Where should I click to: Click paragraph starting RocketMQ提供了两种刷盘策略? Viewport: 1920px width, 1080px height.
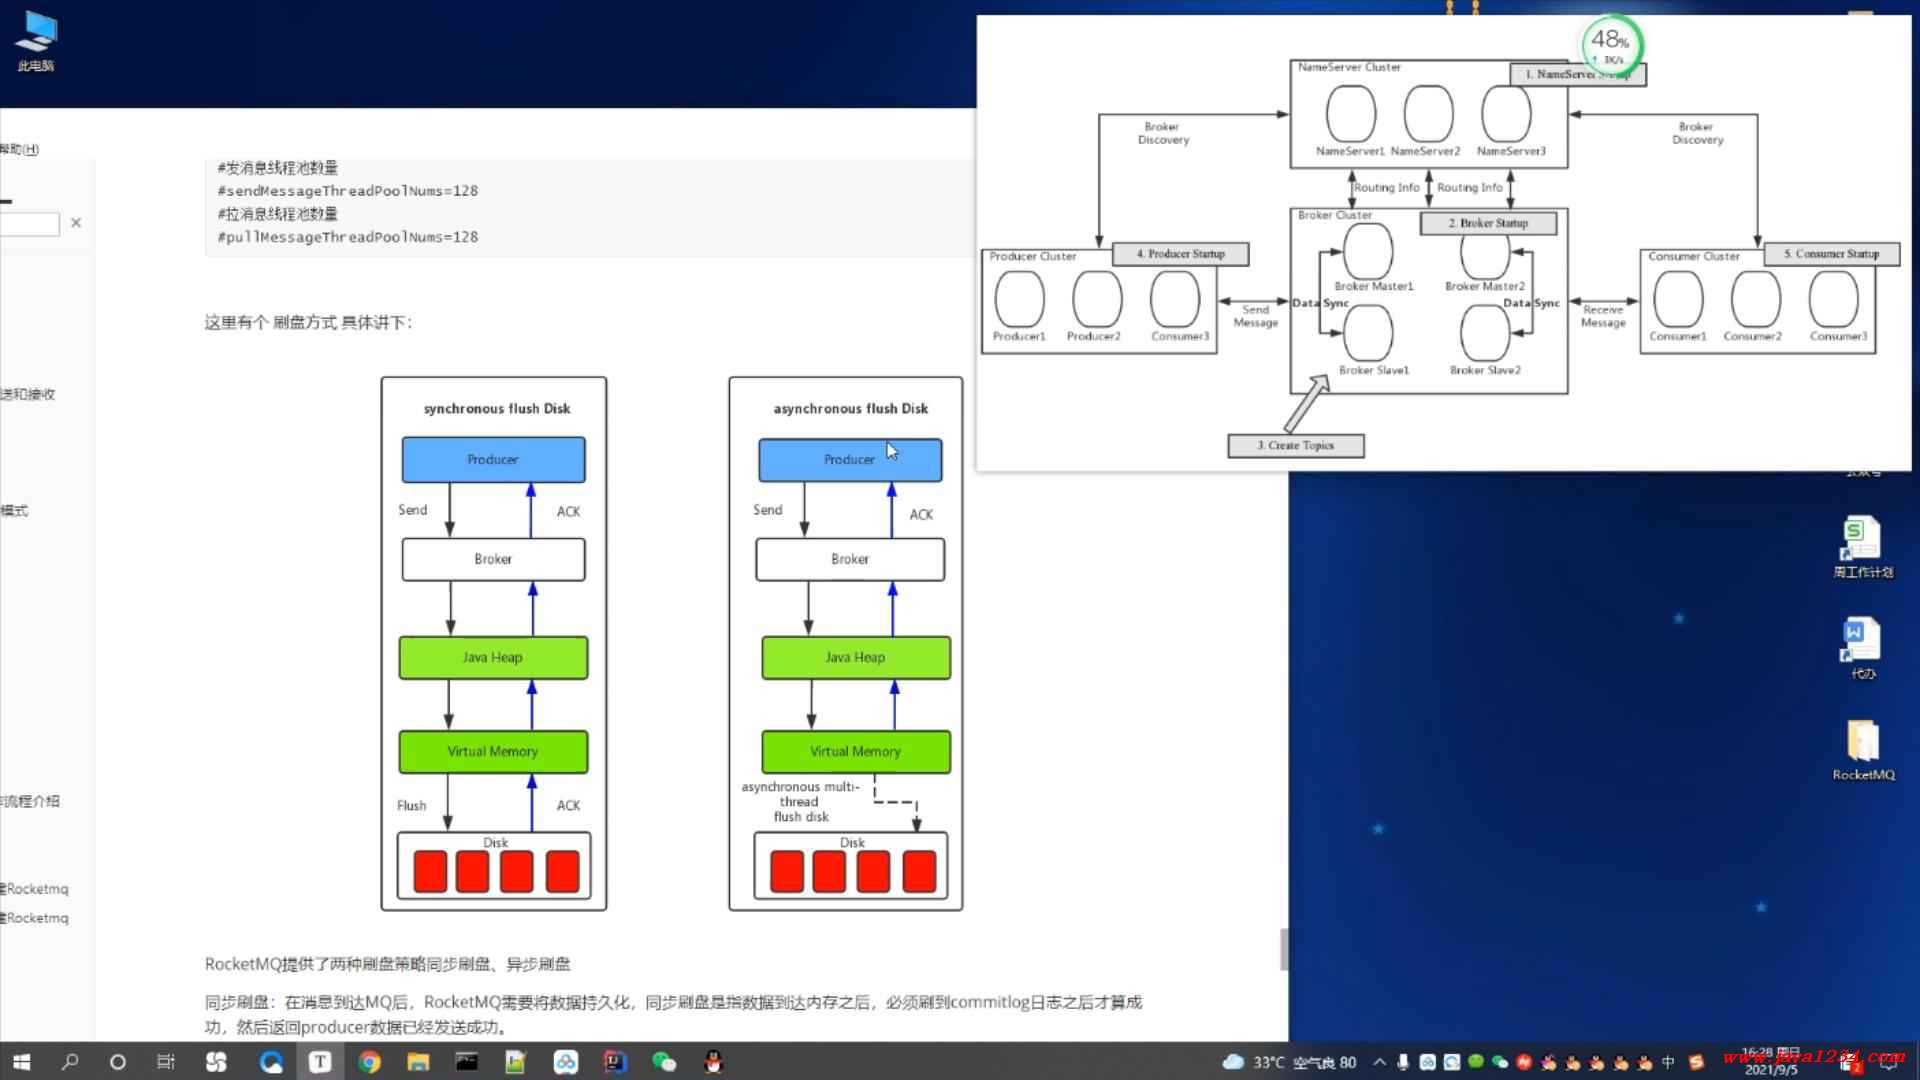pos(388,964)
